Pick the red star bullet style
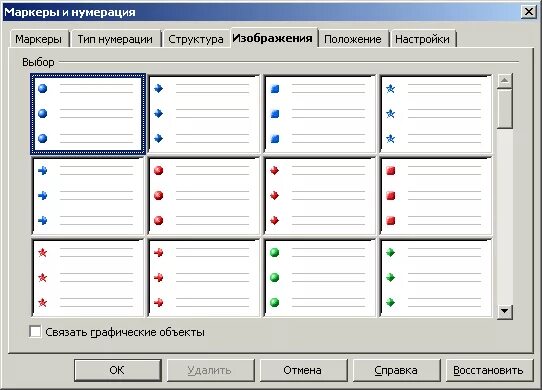 pos(88,278)
